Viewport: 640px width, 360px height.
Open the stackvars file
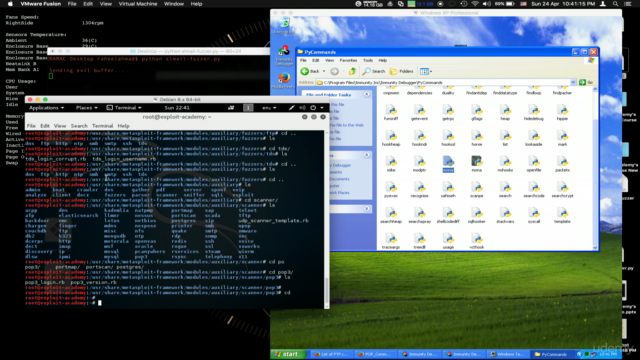[505, 215]
